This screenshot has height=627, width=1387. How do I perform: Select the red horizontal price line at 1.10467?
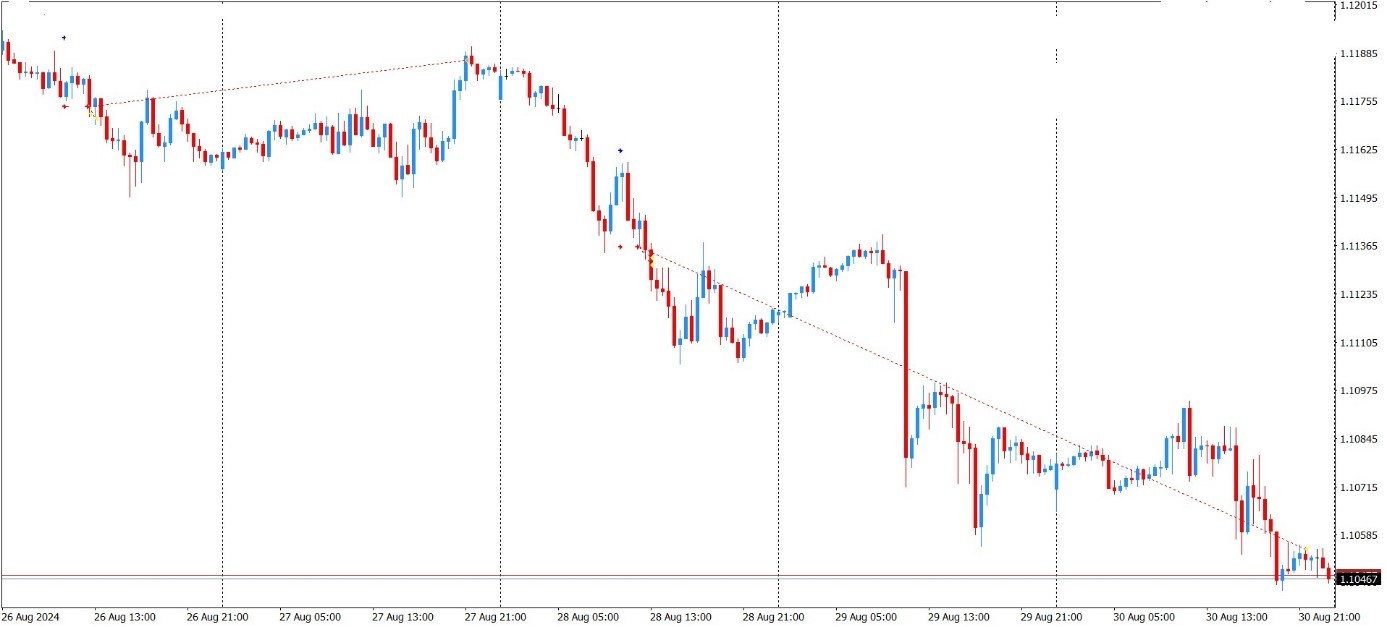click(668, 575)
